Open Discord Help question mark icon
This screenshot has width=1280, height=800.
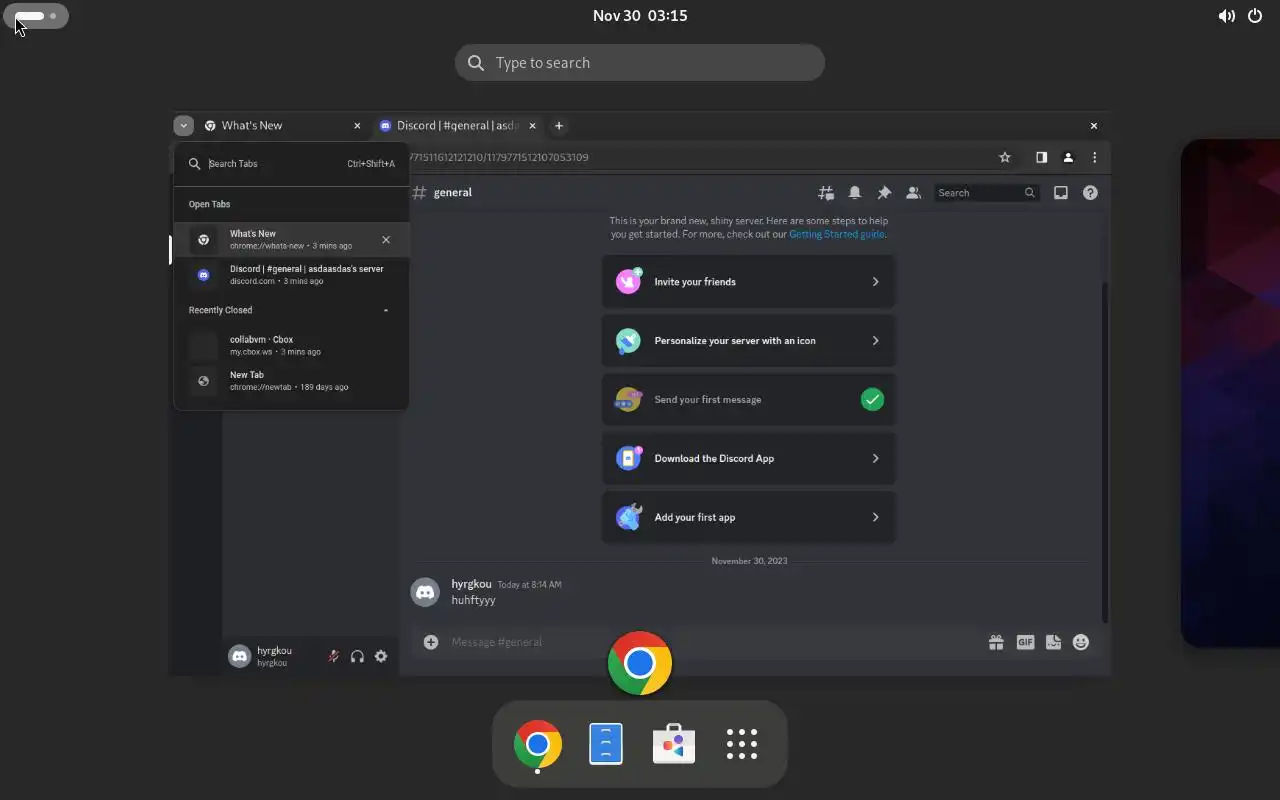click(1090, 193)
